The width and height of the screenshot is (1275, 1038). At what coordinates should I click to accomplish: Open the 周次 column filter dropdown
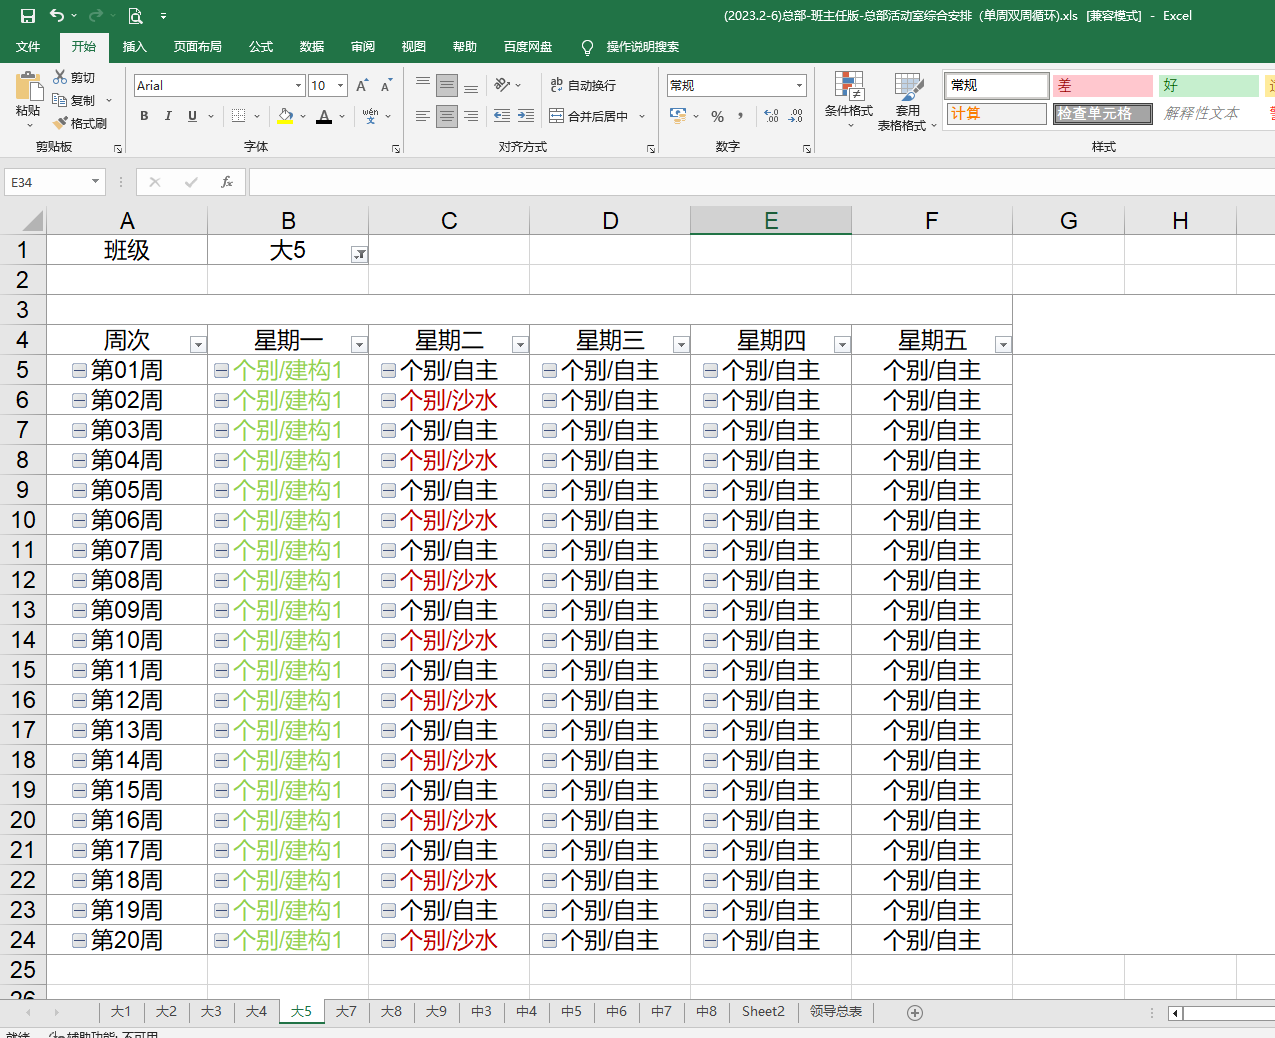(x=198, y=344)
